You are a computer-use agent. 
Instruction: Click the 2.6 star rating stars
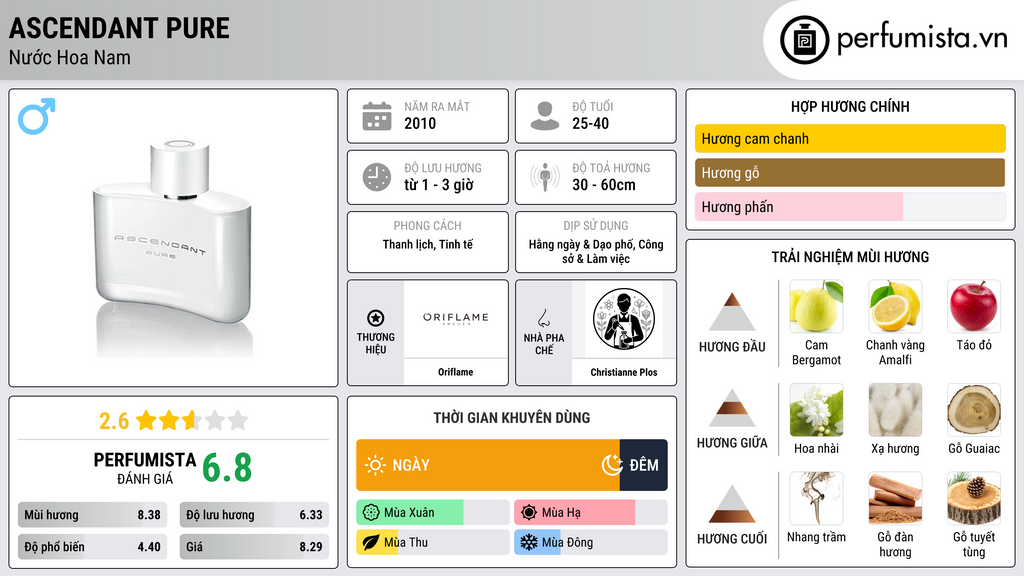(192, 421)
